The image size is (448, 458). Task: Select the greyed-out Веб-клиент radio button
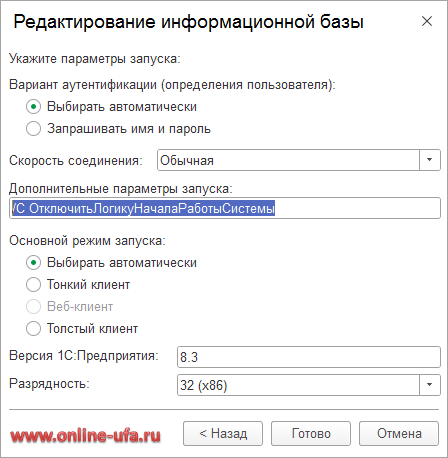coord(33,307)
